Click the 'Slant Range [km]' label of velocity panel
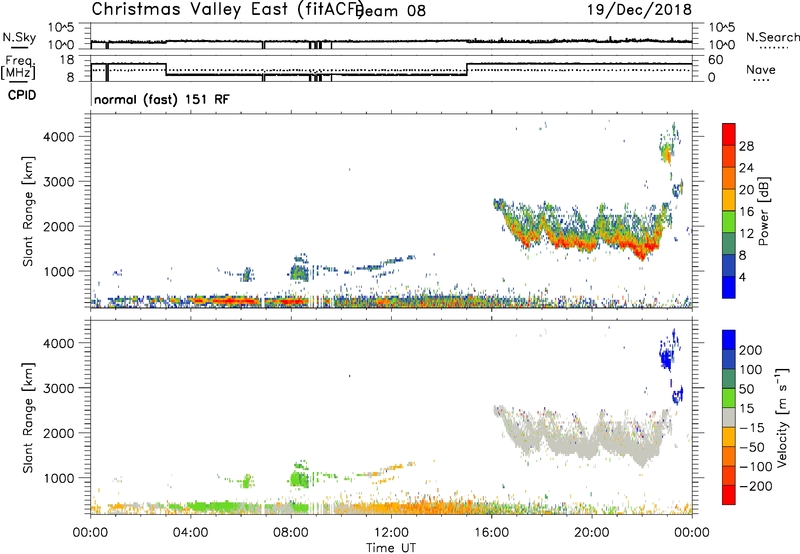800x554 pixels. pos(28,417)
